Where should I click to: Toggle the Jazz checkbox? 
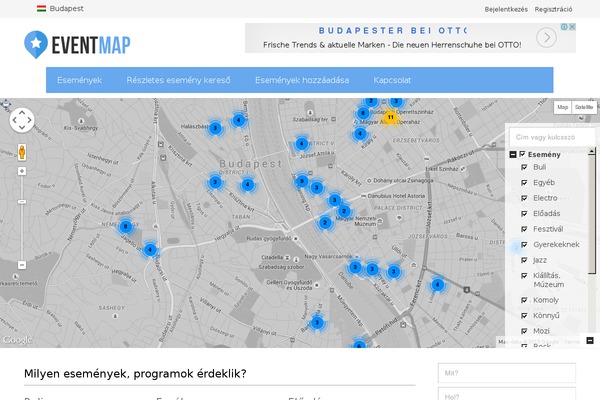pos(524,260)
